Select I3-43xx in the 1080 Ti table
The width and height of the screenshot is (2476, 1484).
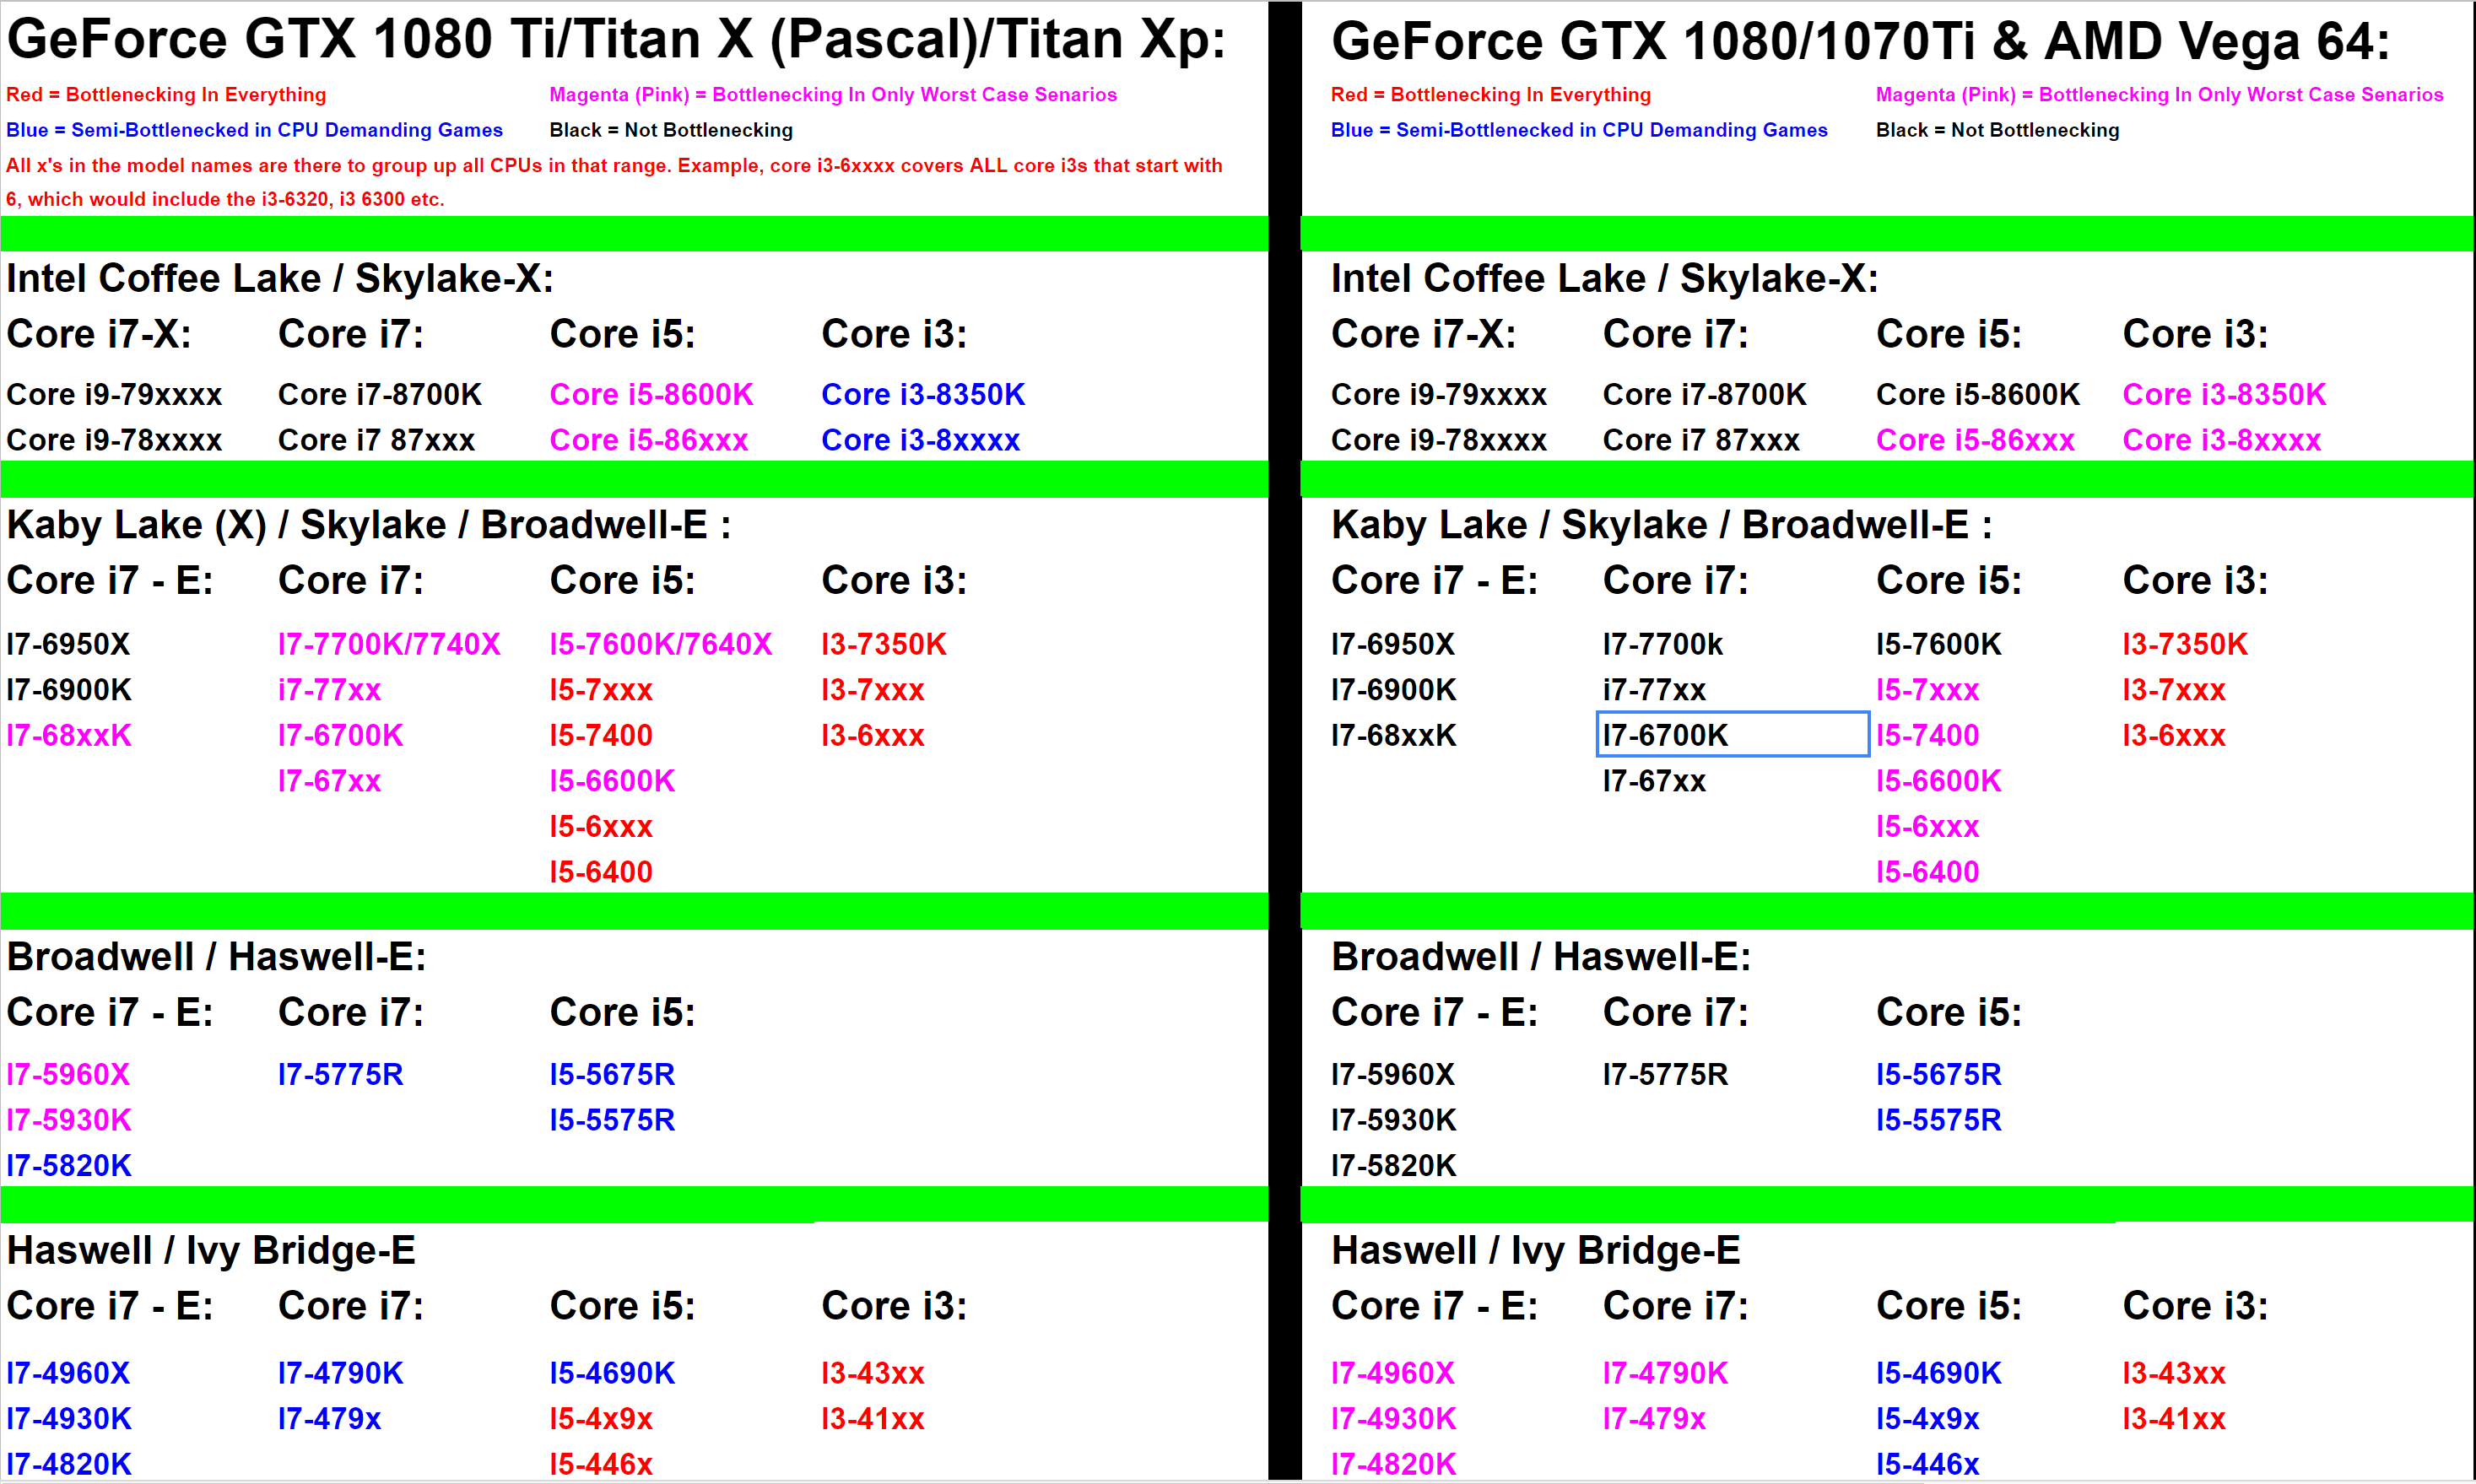873,1373
